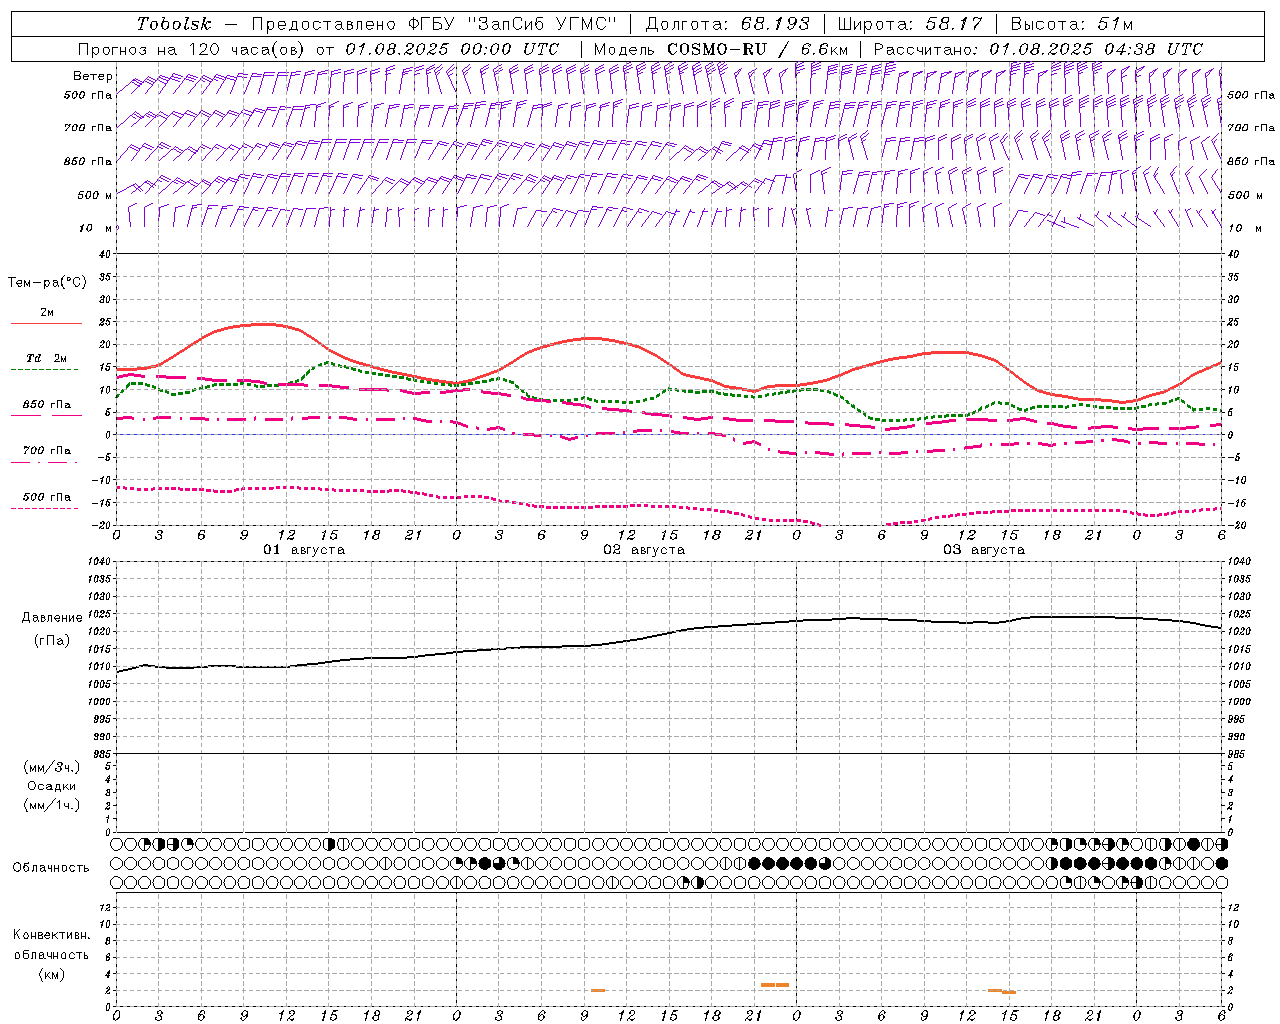Click the "(мм/3ч.)" precipitation unit label
This screenshot has width=1280, height=1024.
point(52,767)
